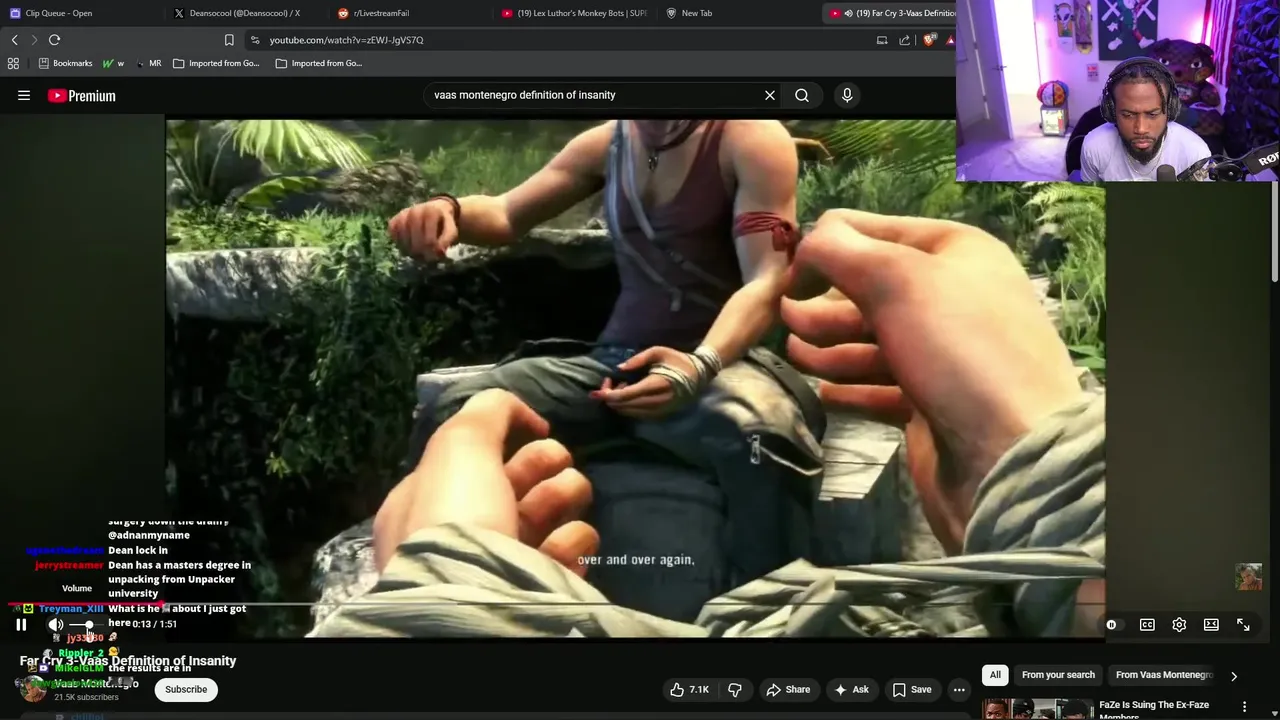Start voice search with the microphone
Screen dimensions: 1280x720
pyautogui.click(x=847, y=95)
